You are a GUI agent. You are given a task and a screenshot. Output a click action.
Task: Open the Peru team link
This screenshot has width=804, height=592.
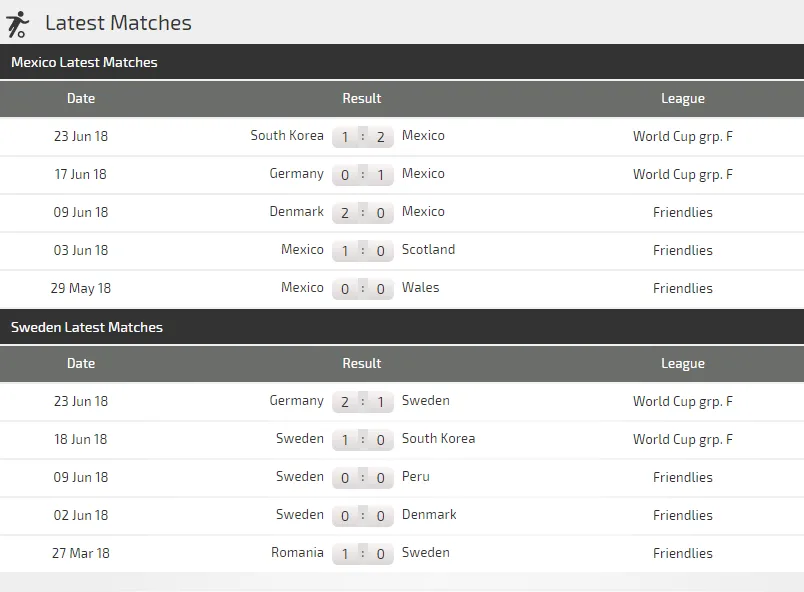[x=416, y=477]
